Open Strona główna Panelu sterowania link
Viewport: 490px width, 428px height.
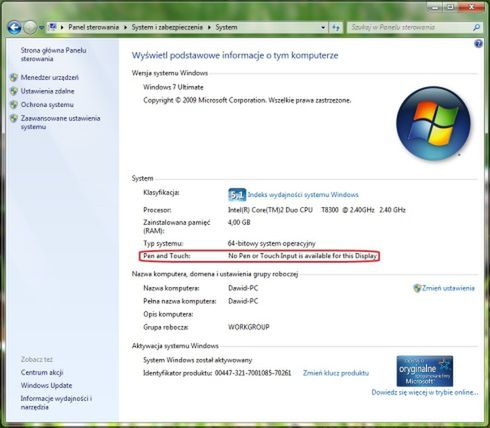[x=53, y=54]
